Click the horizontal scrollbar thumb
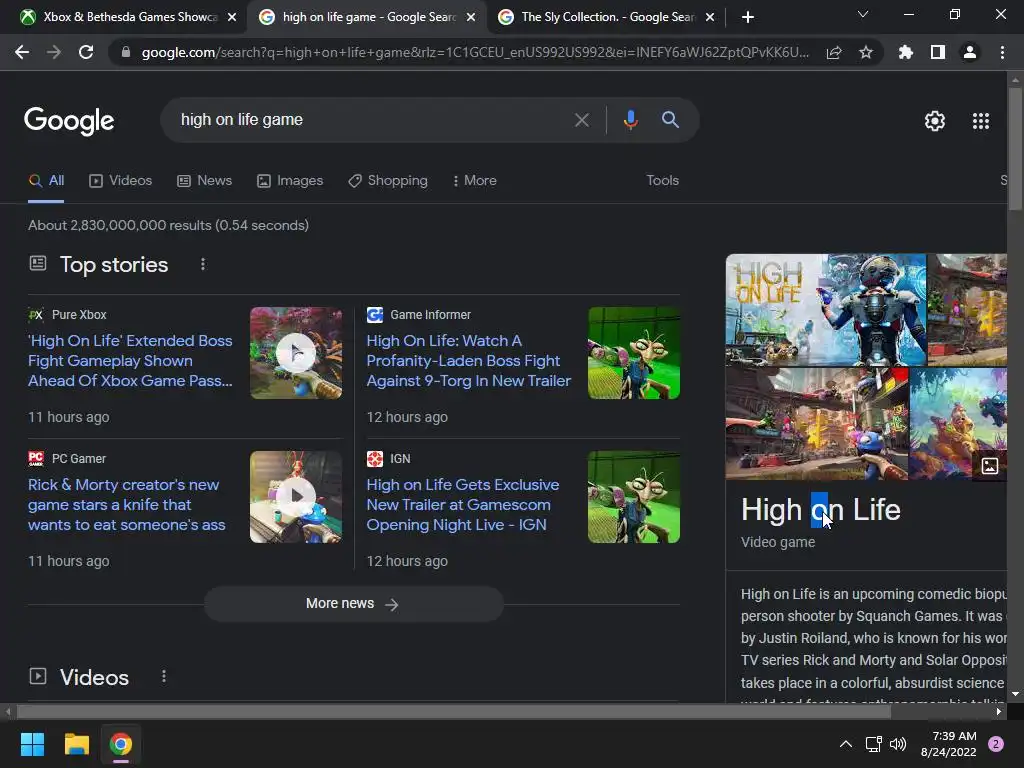1024x768 pixels. click(x=453, y=711)
